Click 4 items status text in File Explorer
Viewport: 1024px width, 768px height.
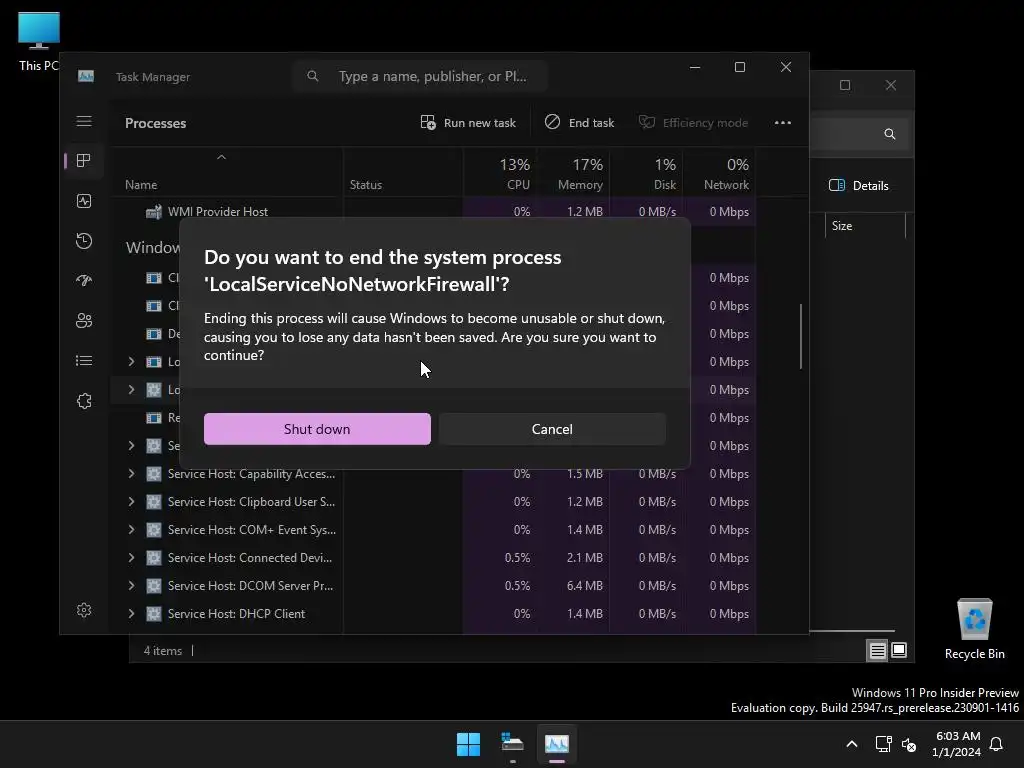coord(163,651)
